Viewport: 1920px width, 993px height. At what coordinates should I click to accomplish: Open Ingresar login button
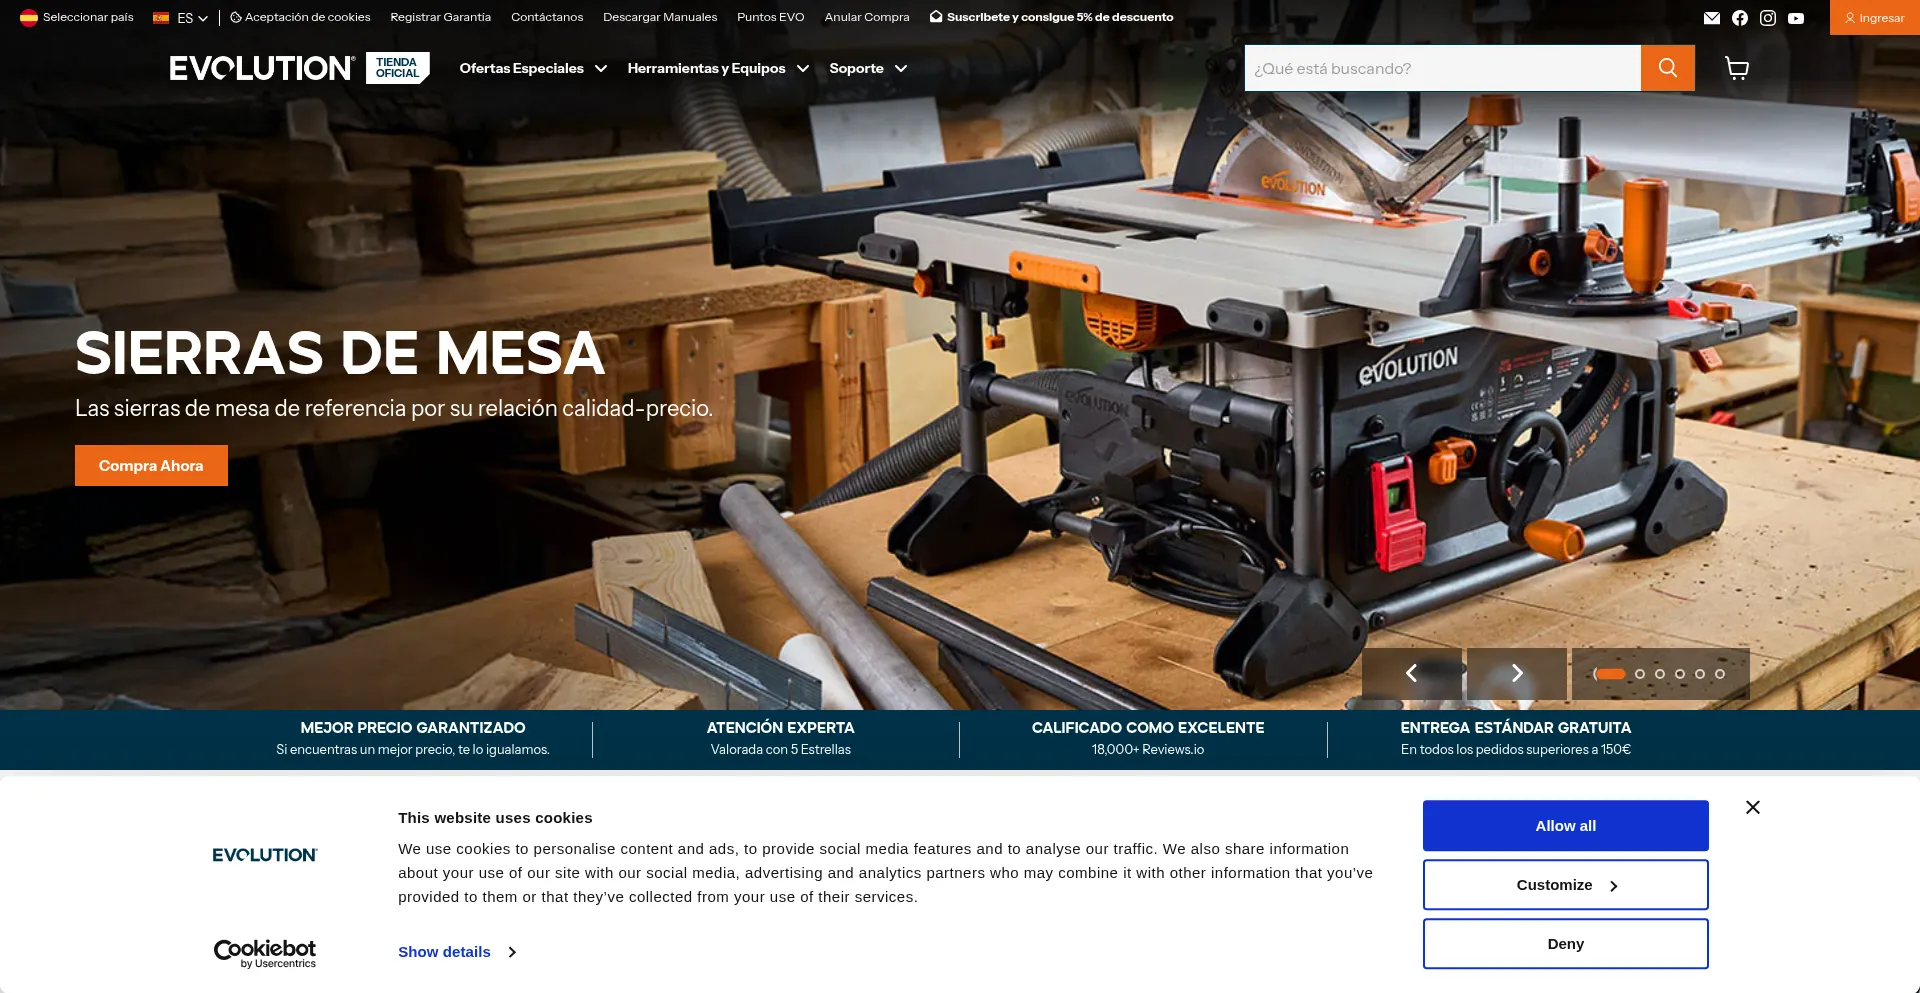[x=1875, y=18]
